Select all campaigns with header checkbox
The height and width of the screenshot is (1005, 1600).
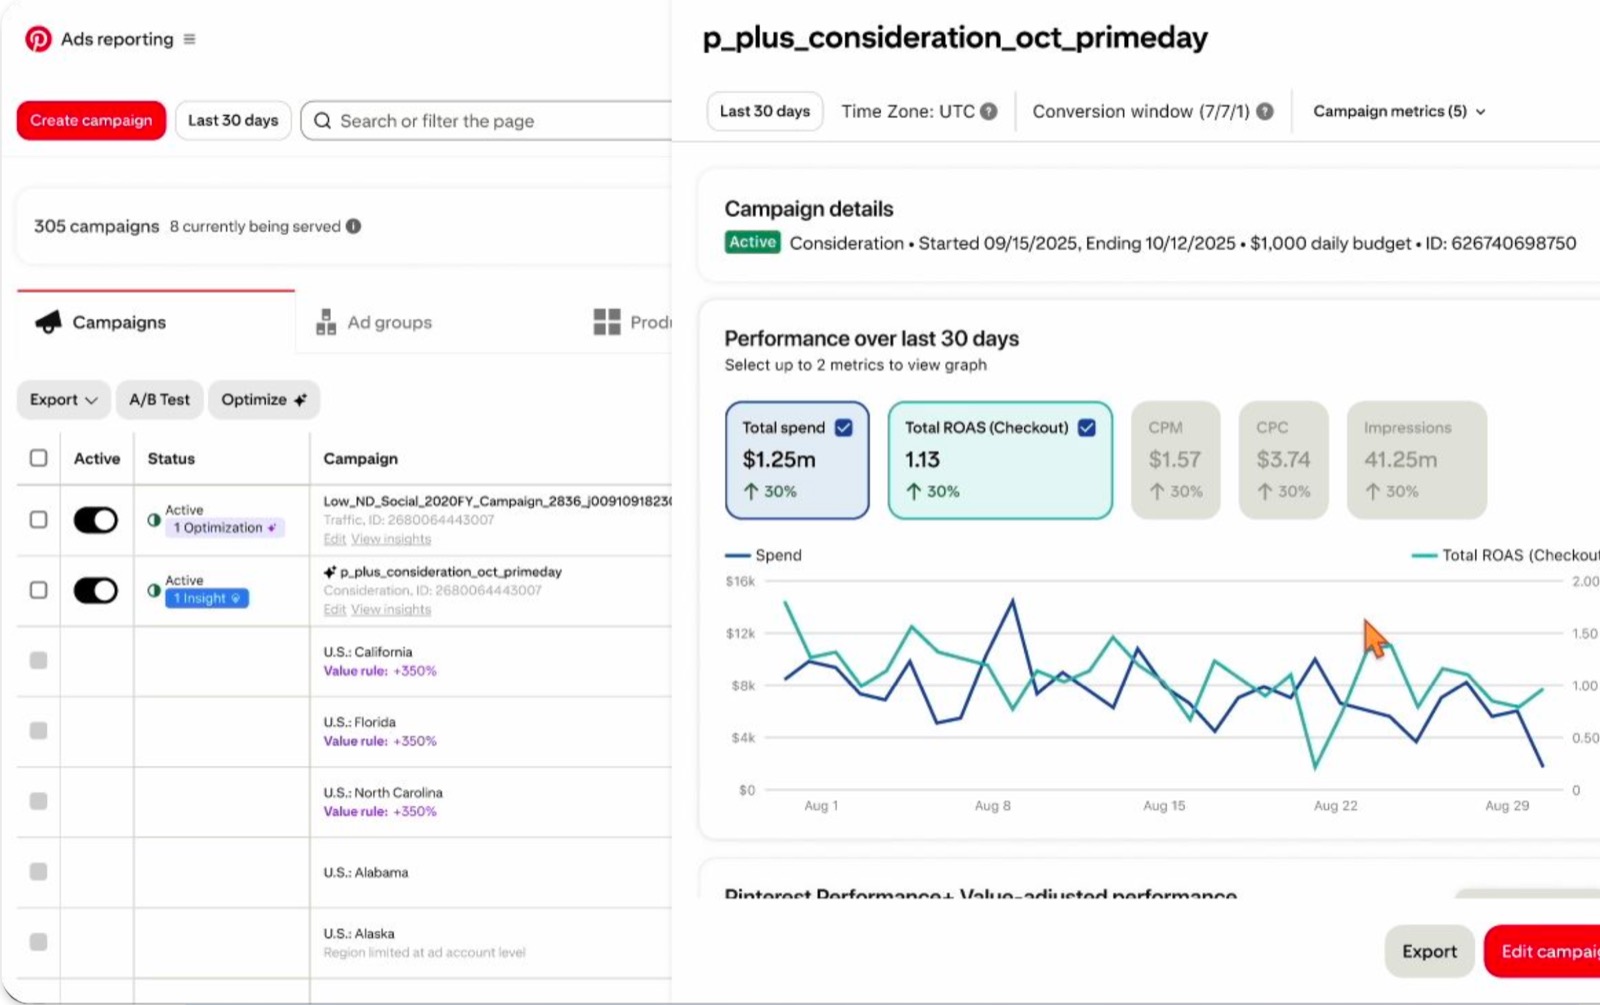(38, 458)
